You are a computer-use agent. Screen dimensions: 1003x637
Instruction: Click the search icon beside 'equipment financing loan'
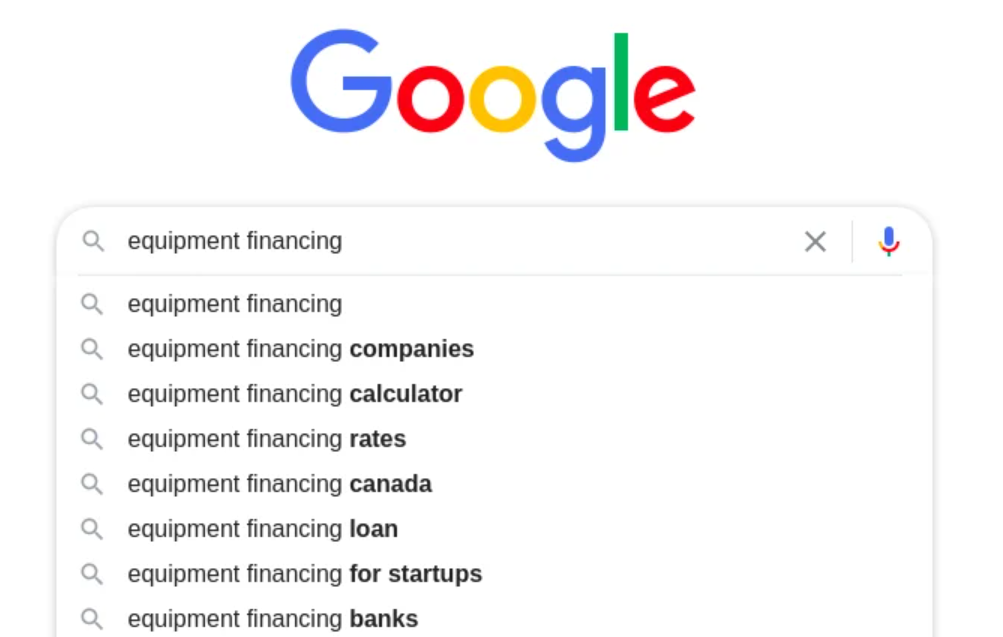click(92, 529)
